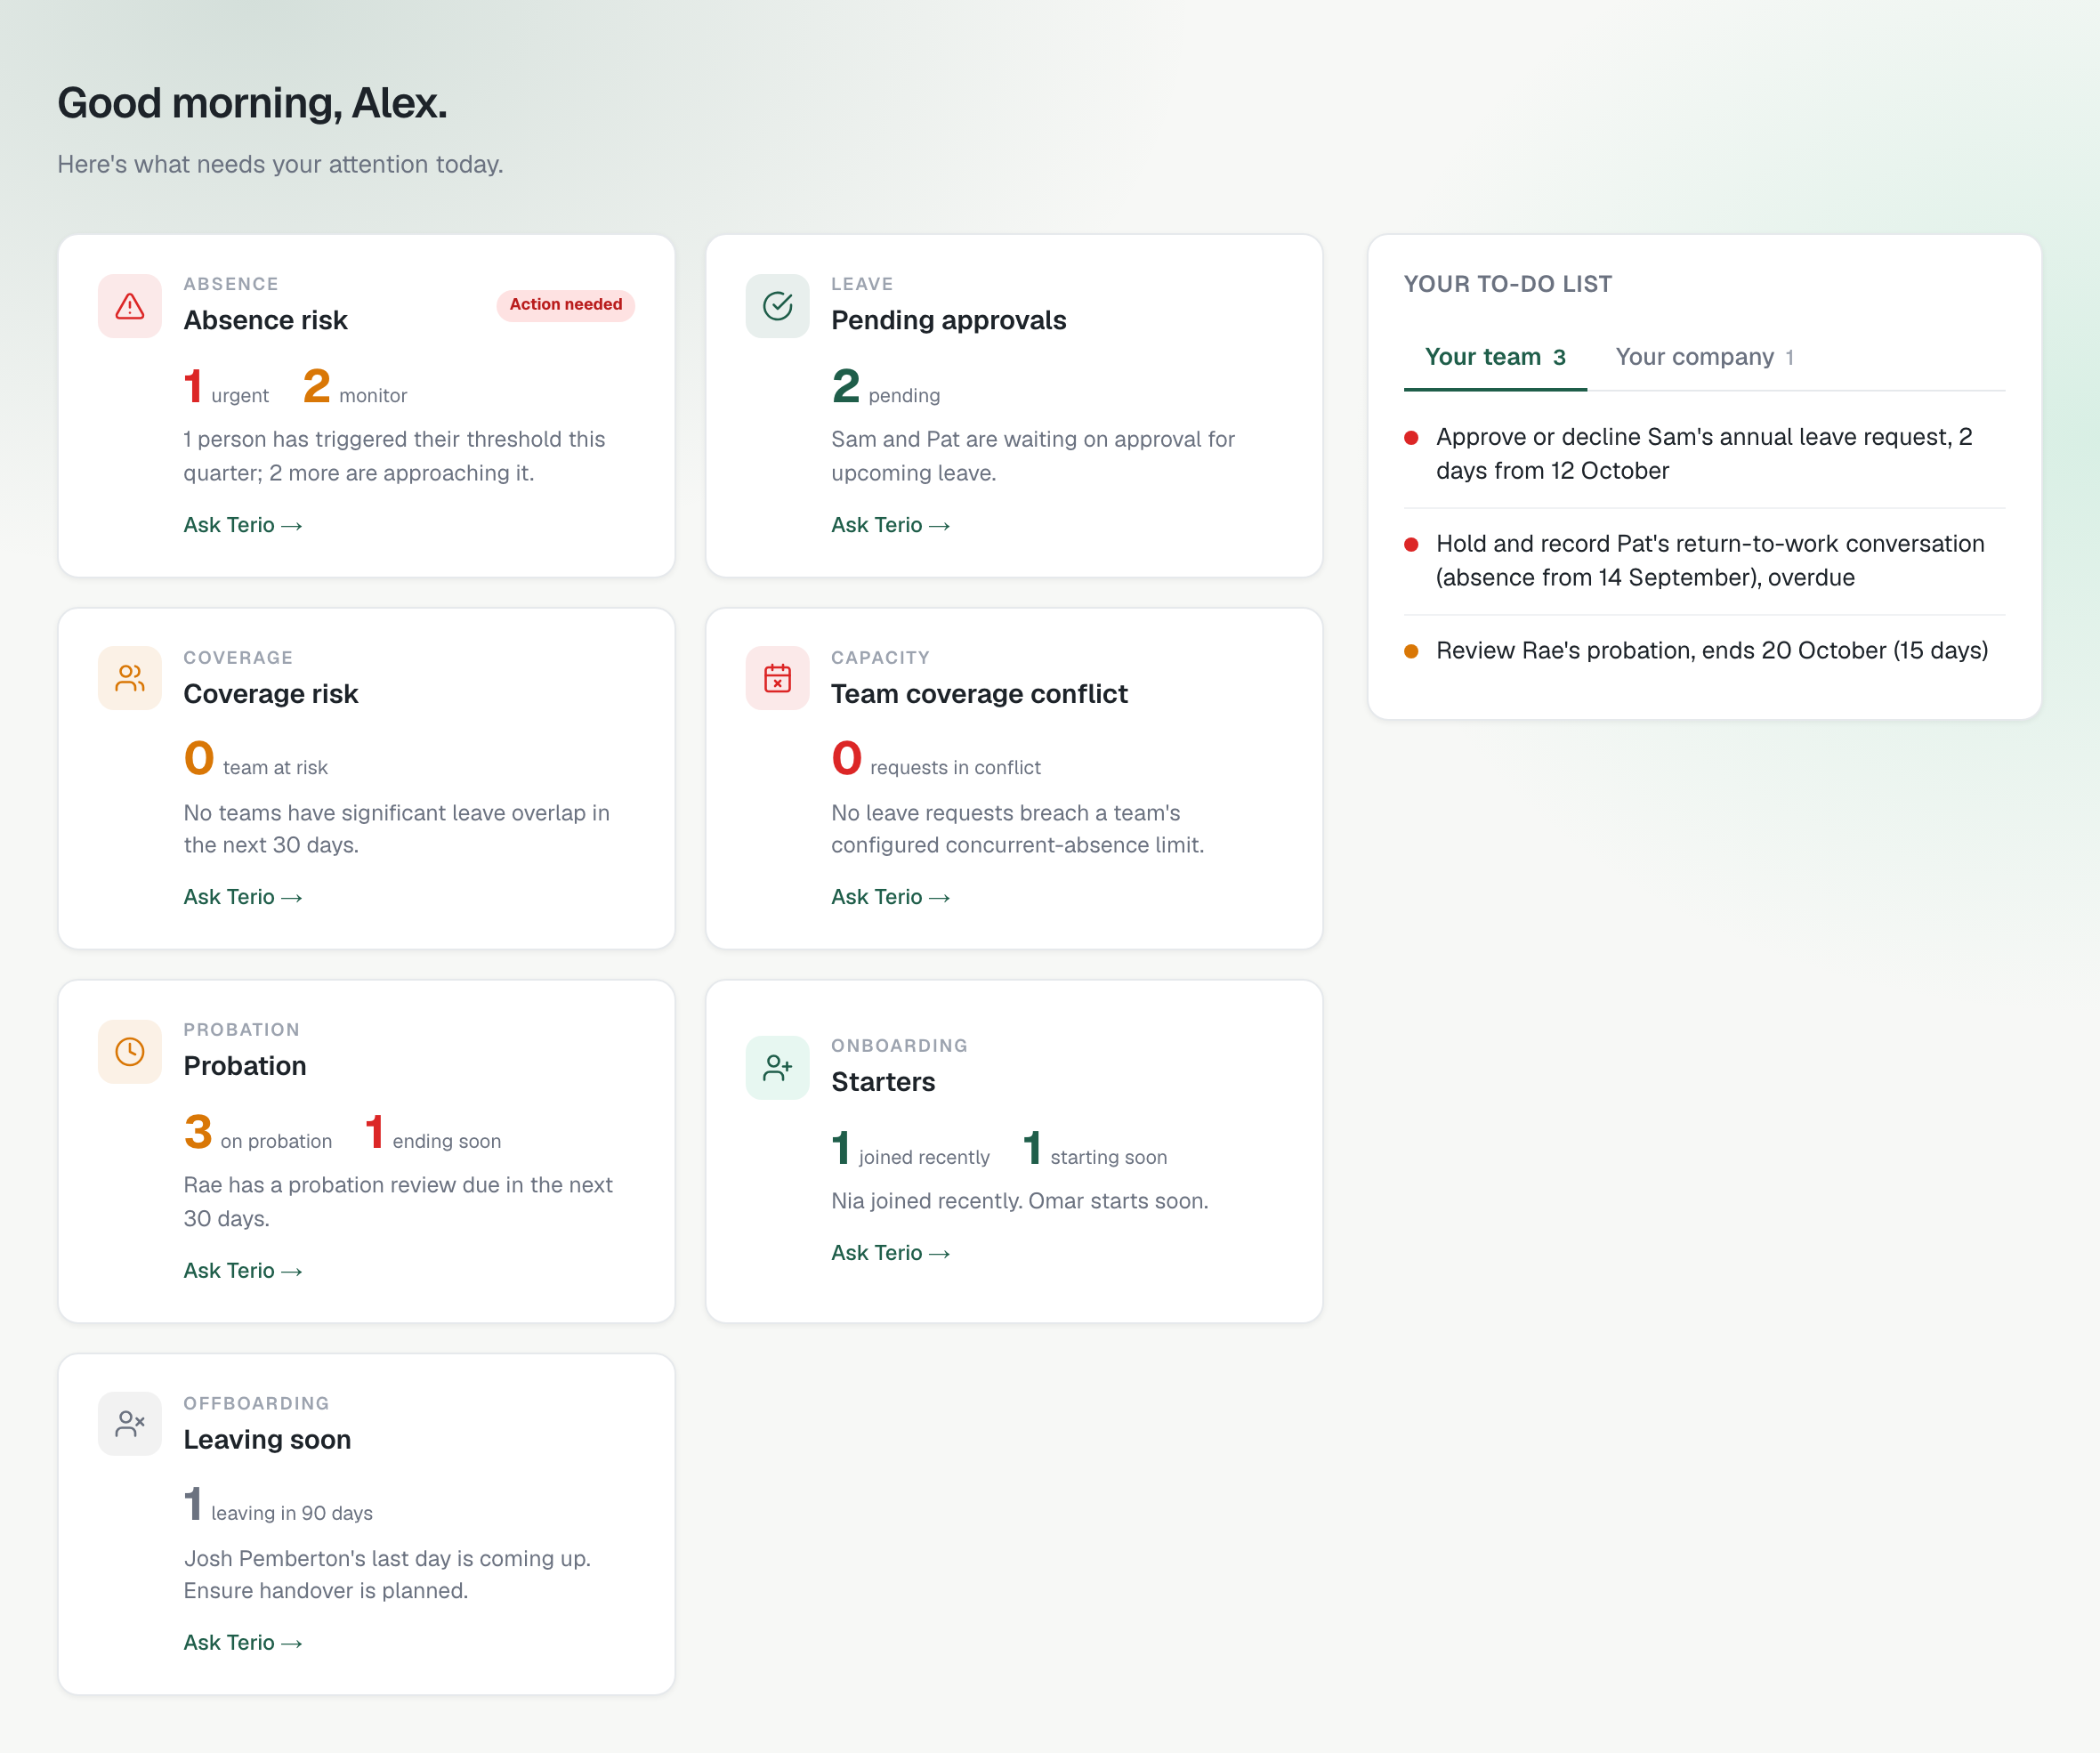Click the 3 on probation count
Image resolution: width=2100 pixels, height=1753 pixels.
[x=258, y=1132]
